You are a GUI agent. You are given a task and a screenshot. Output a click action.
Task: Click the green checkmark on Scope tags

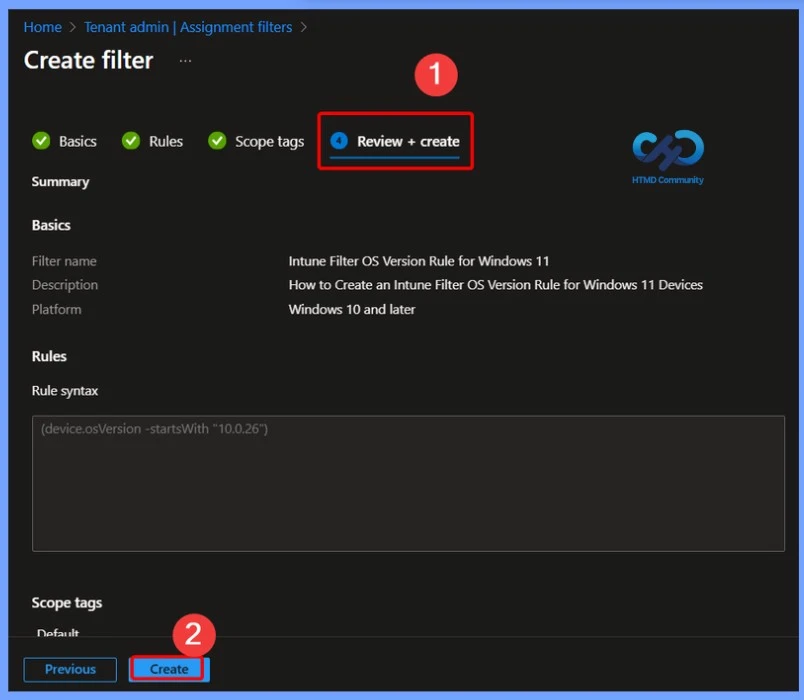217,141
